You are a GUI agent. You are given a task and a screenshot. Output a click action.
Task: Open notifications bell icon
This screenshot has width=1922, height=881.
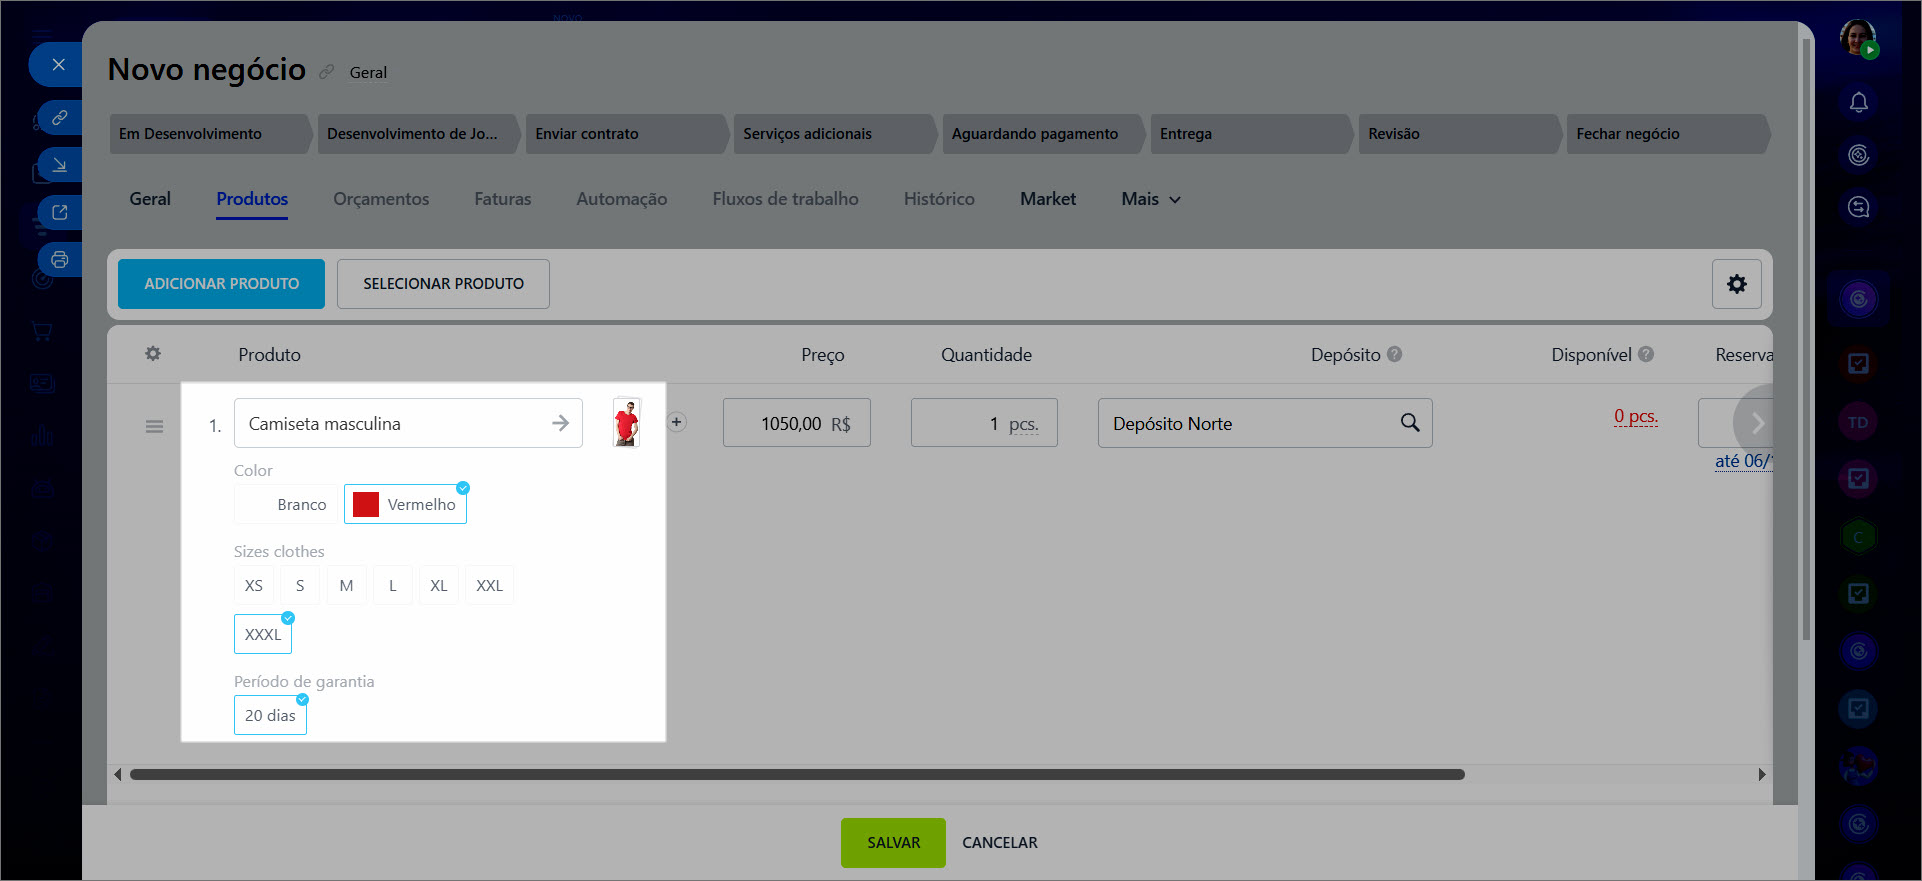tap(1858, 103)
